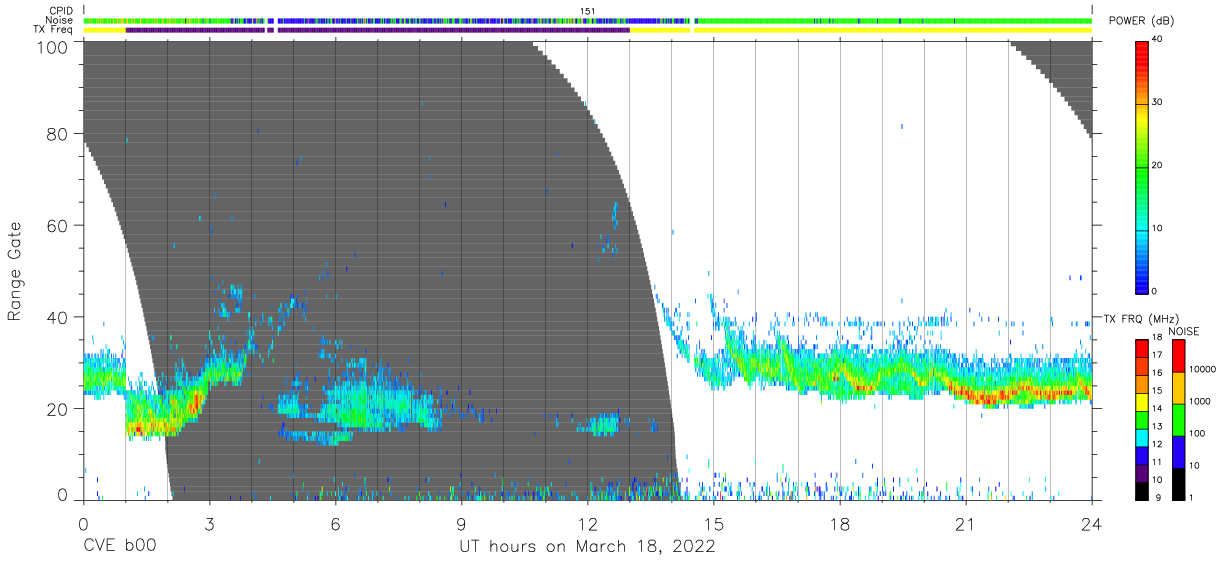Click the 6 hour tick label
Screen dimensions: 1228x567
(335, 523)
